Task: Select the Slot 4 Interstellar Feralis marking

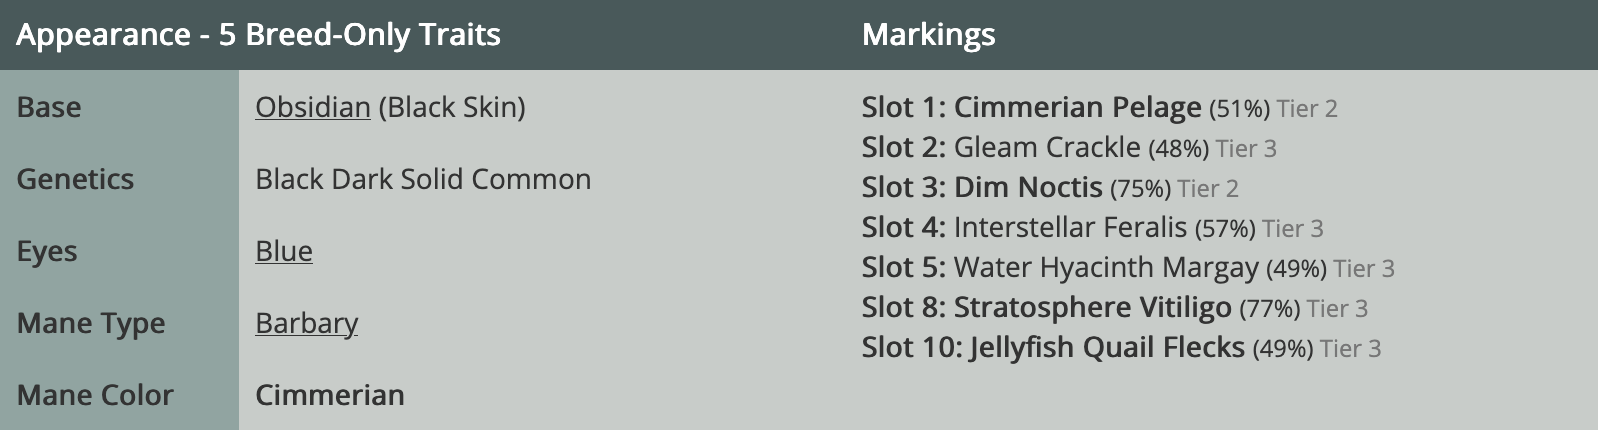Action: [1092, 227]
